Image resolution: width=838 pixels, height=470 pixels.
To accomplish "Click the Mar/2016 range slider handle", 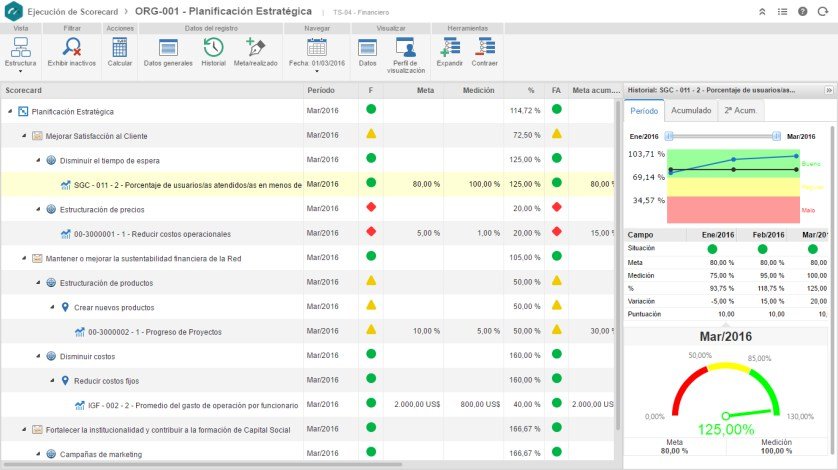I will pos(776,136).
